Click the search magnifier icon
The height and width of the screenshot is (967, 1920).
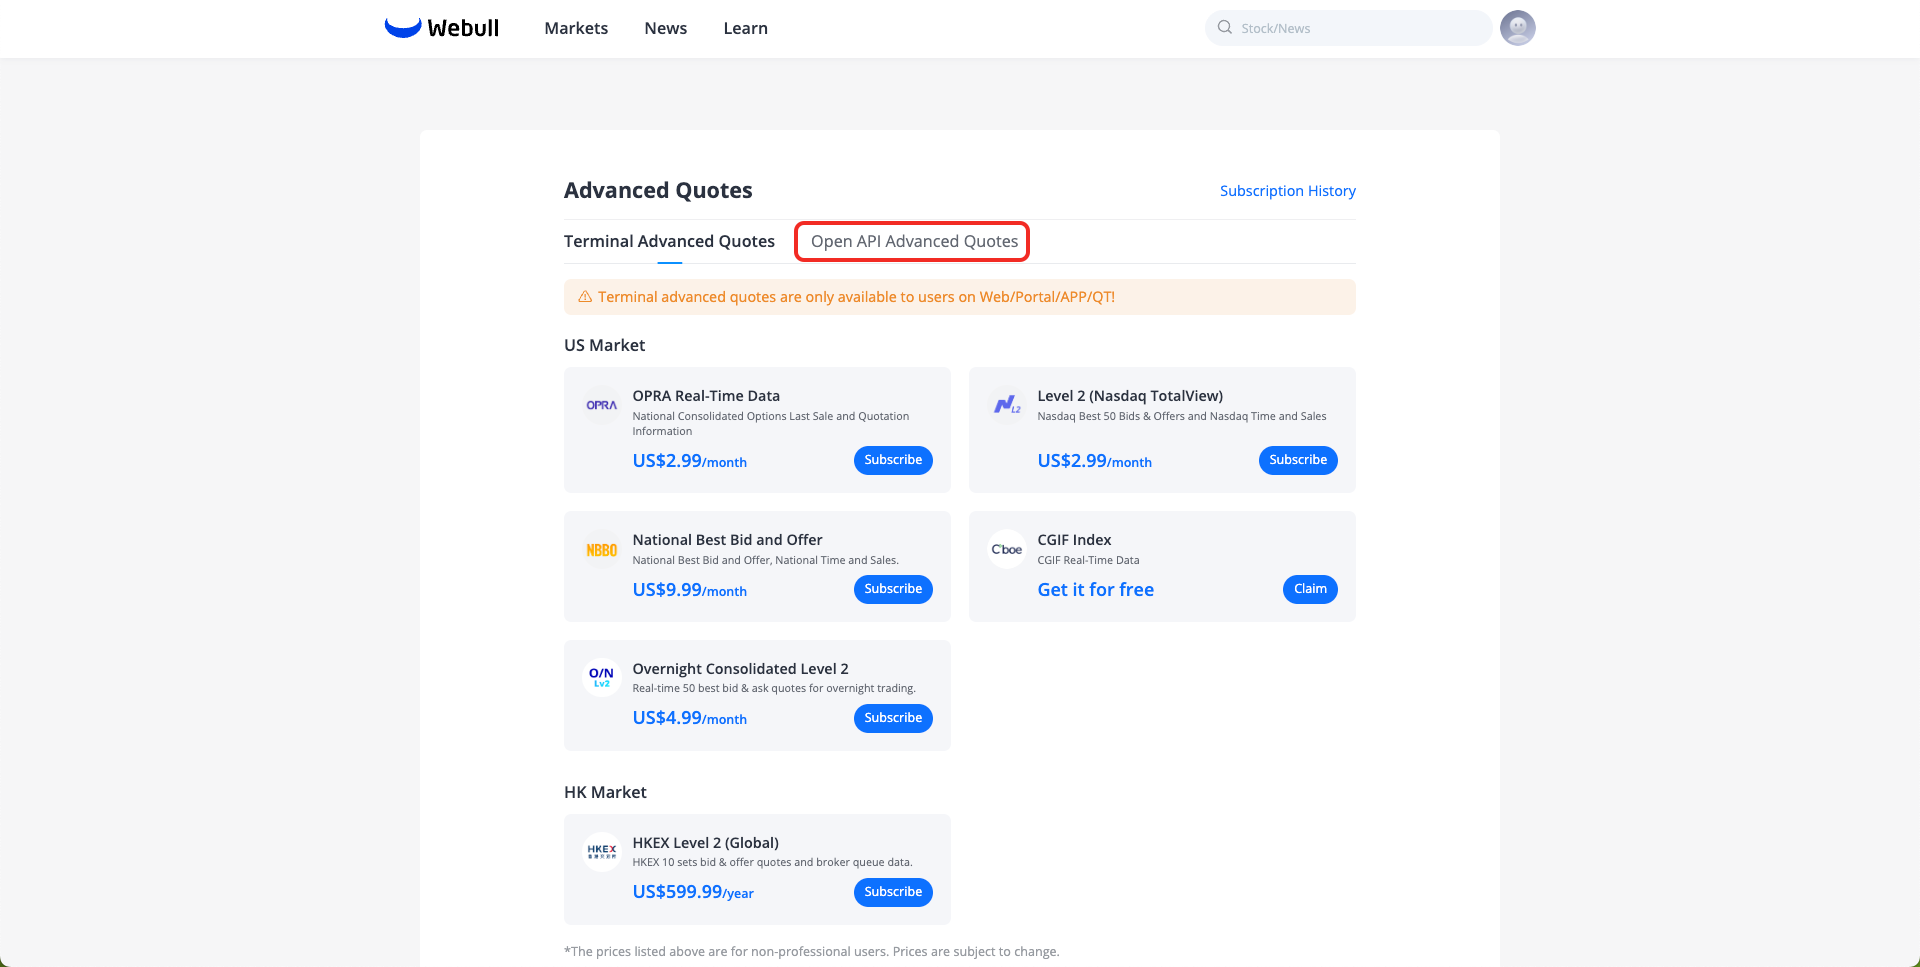pos(1224,28)
